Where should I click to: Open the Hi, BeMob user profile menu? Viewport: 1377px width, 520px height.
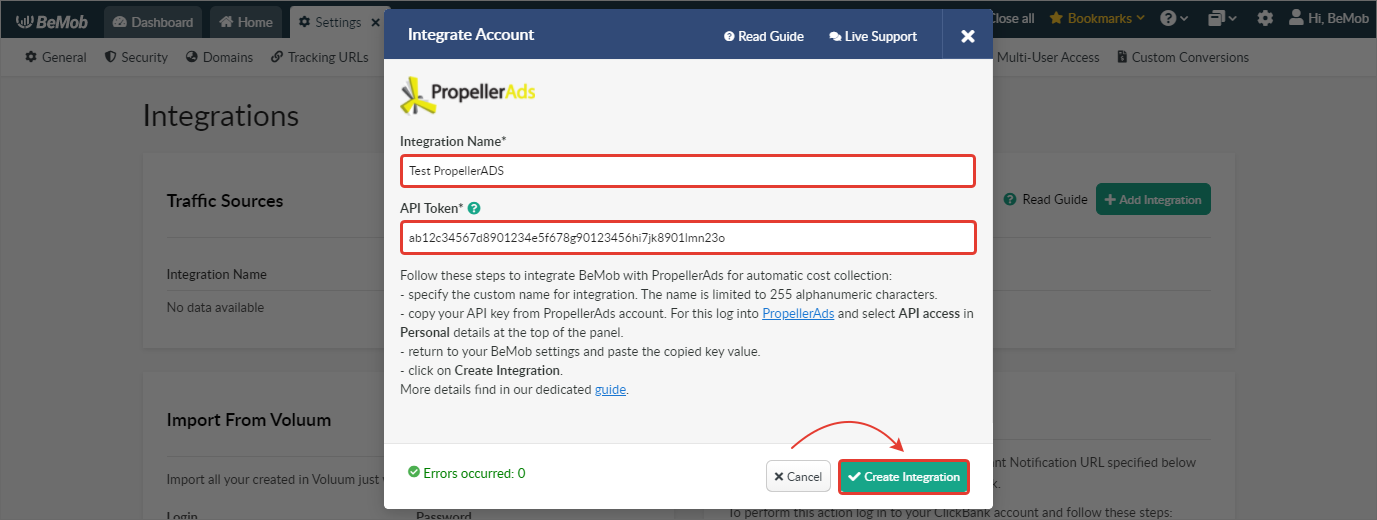(1326, 18)
